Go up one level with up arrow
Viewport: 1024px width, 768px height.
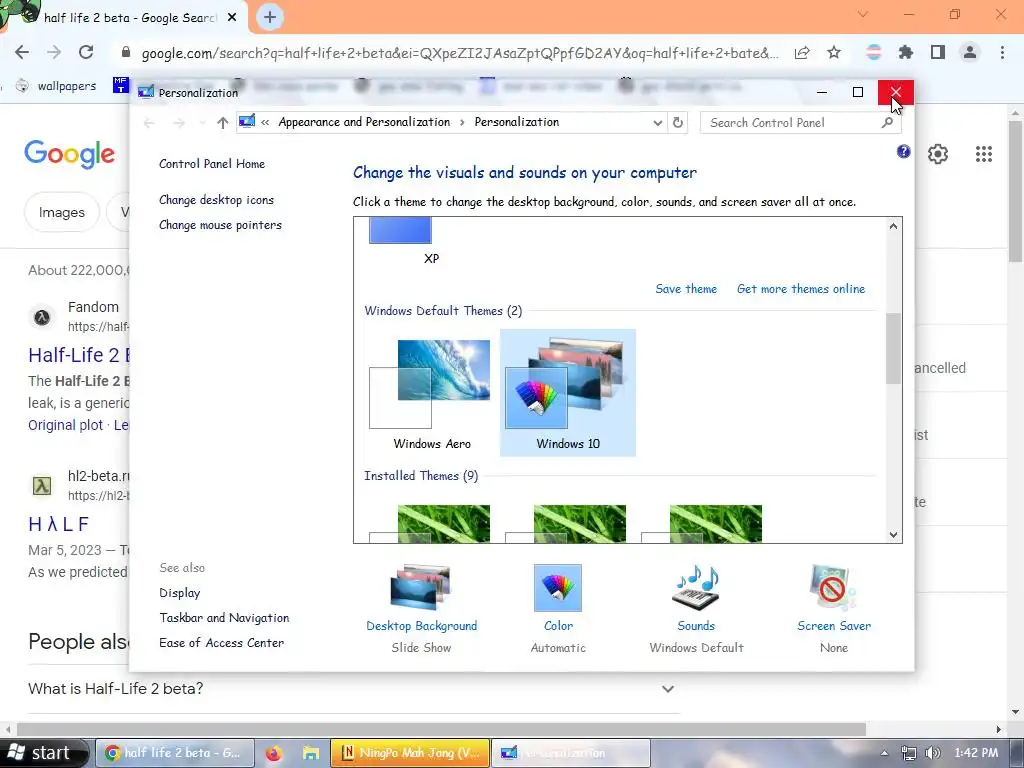pyautogui.click(x=223, y=123)
